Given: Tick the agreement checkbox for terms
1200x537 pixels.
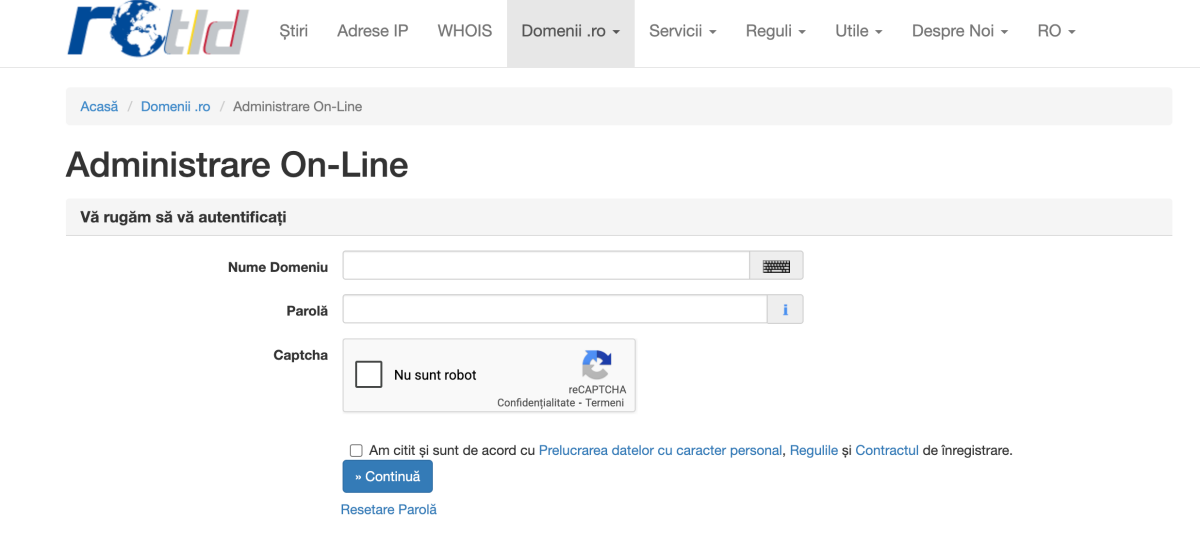Looking at the screenshot, I should 356,451.
